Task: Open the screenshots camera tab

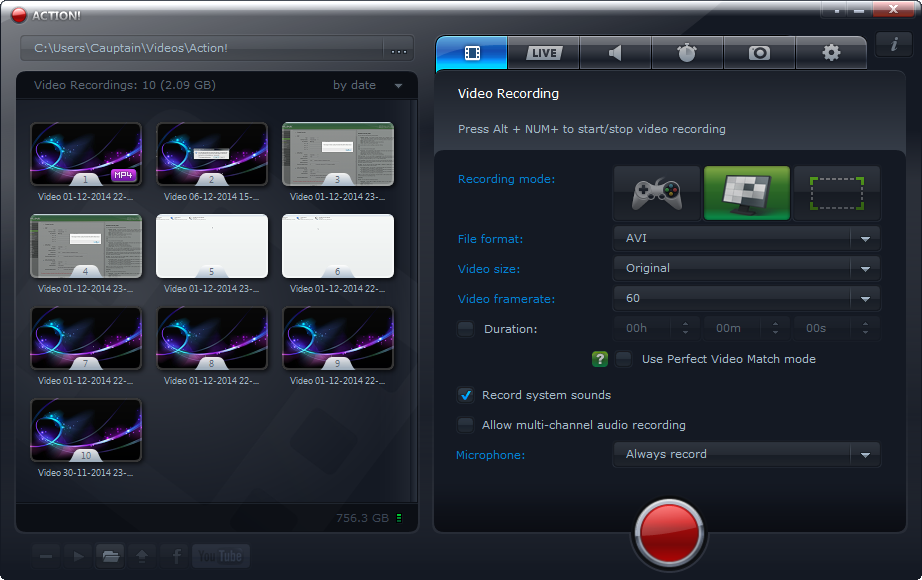Action: (x=759, y=53)
